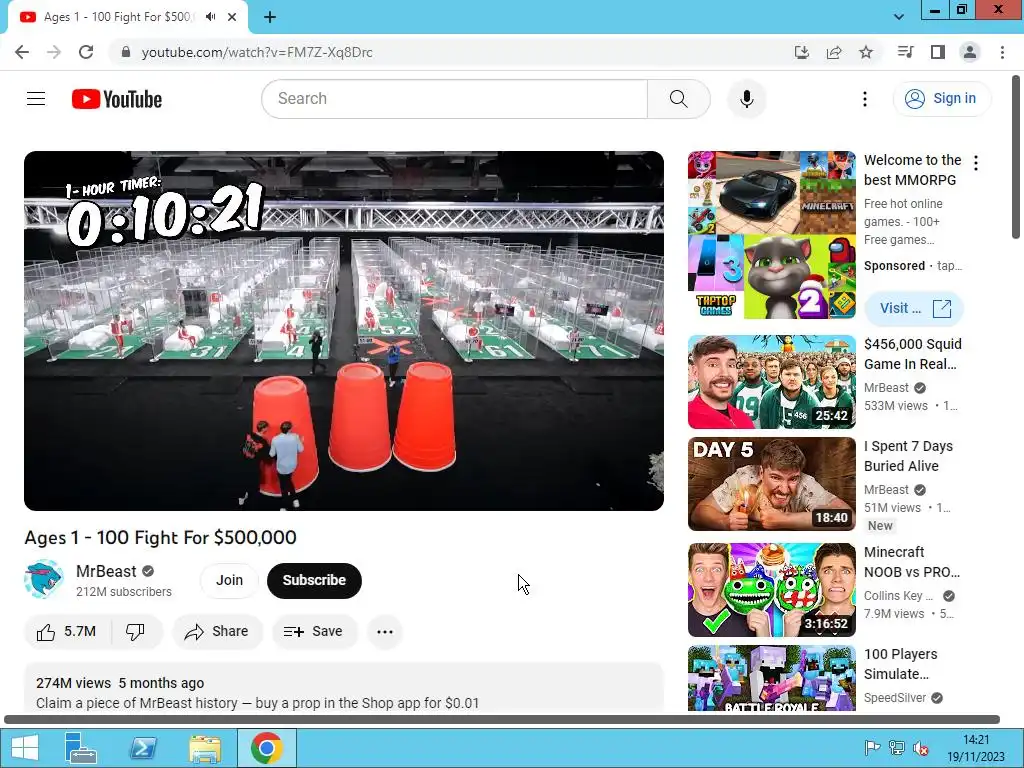Image resolution: width=1024 pixels, height=768 pixels.
Task: Expand the tab search chevron
Action: pos(899,17)
